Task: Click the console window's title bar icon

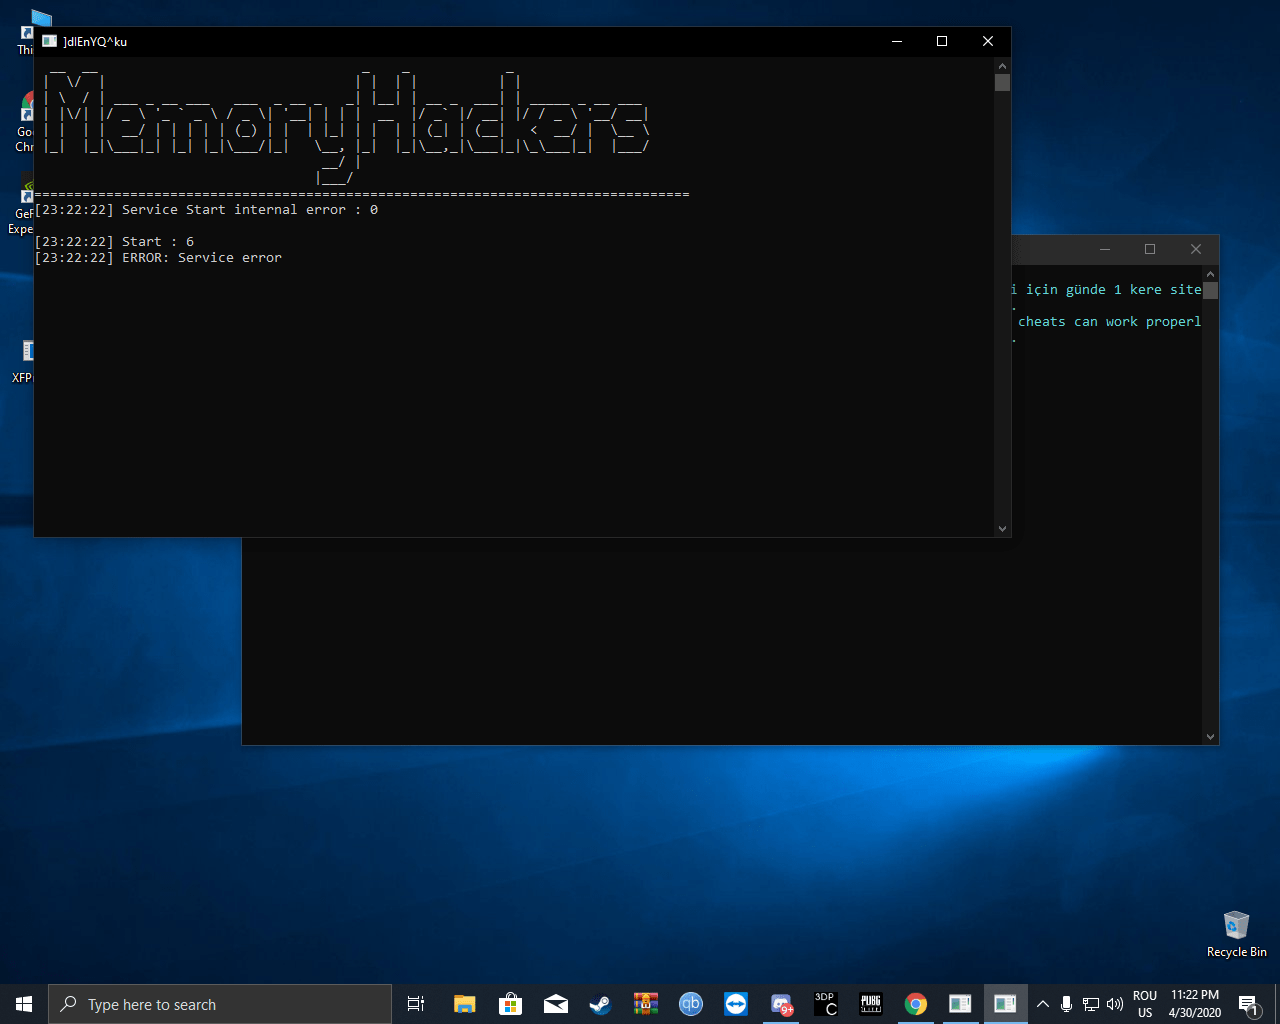Action: [x=49, y=41]
